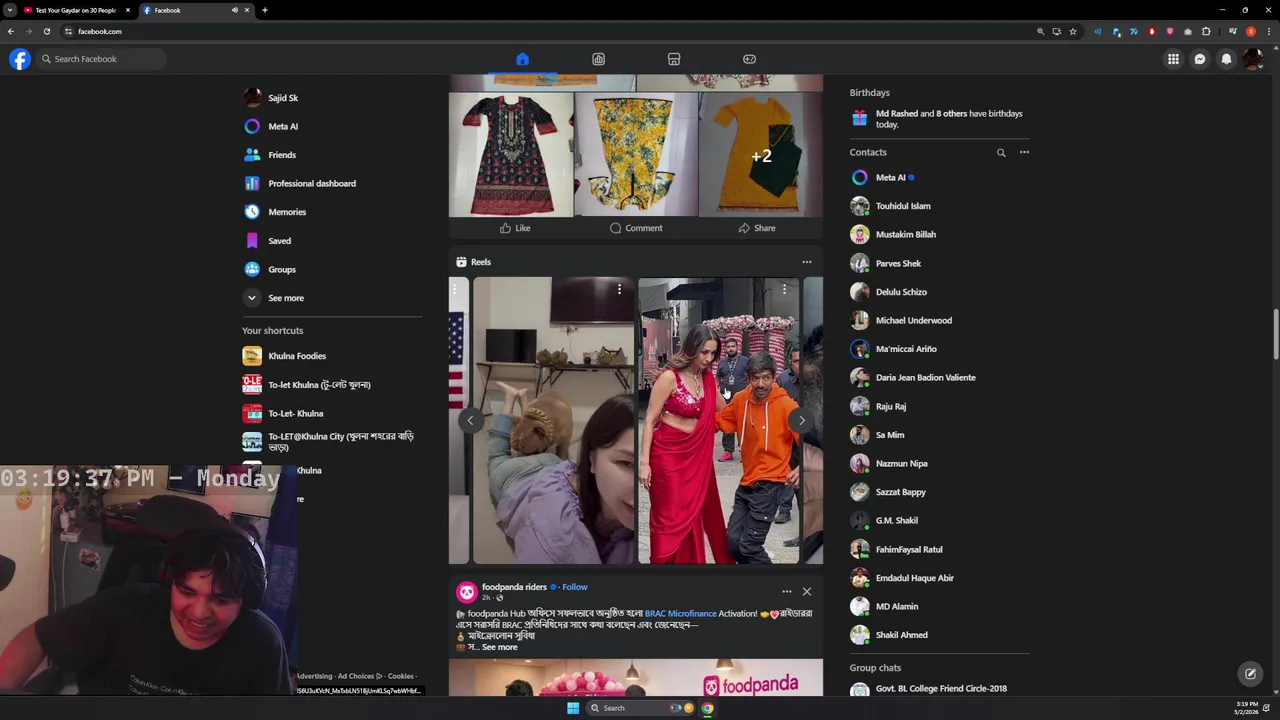Search contacts magnifier icon

[x=1001, y=153]
